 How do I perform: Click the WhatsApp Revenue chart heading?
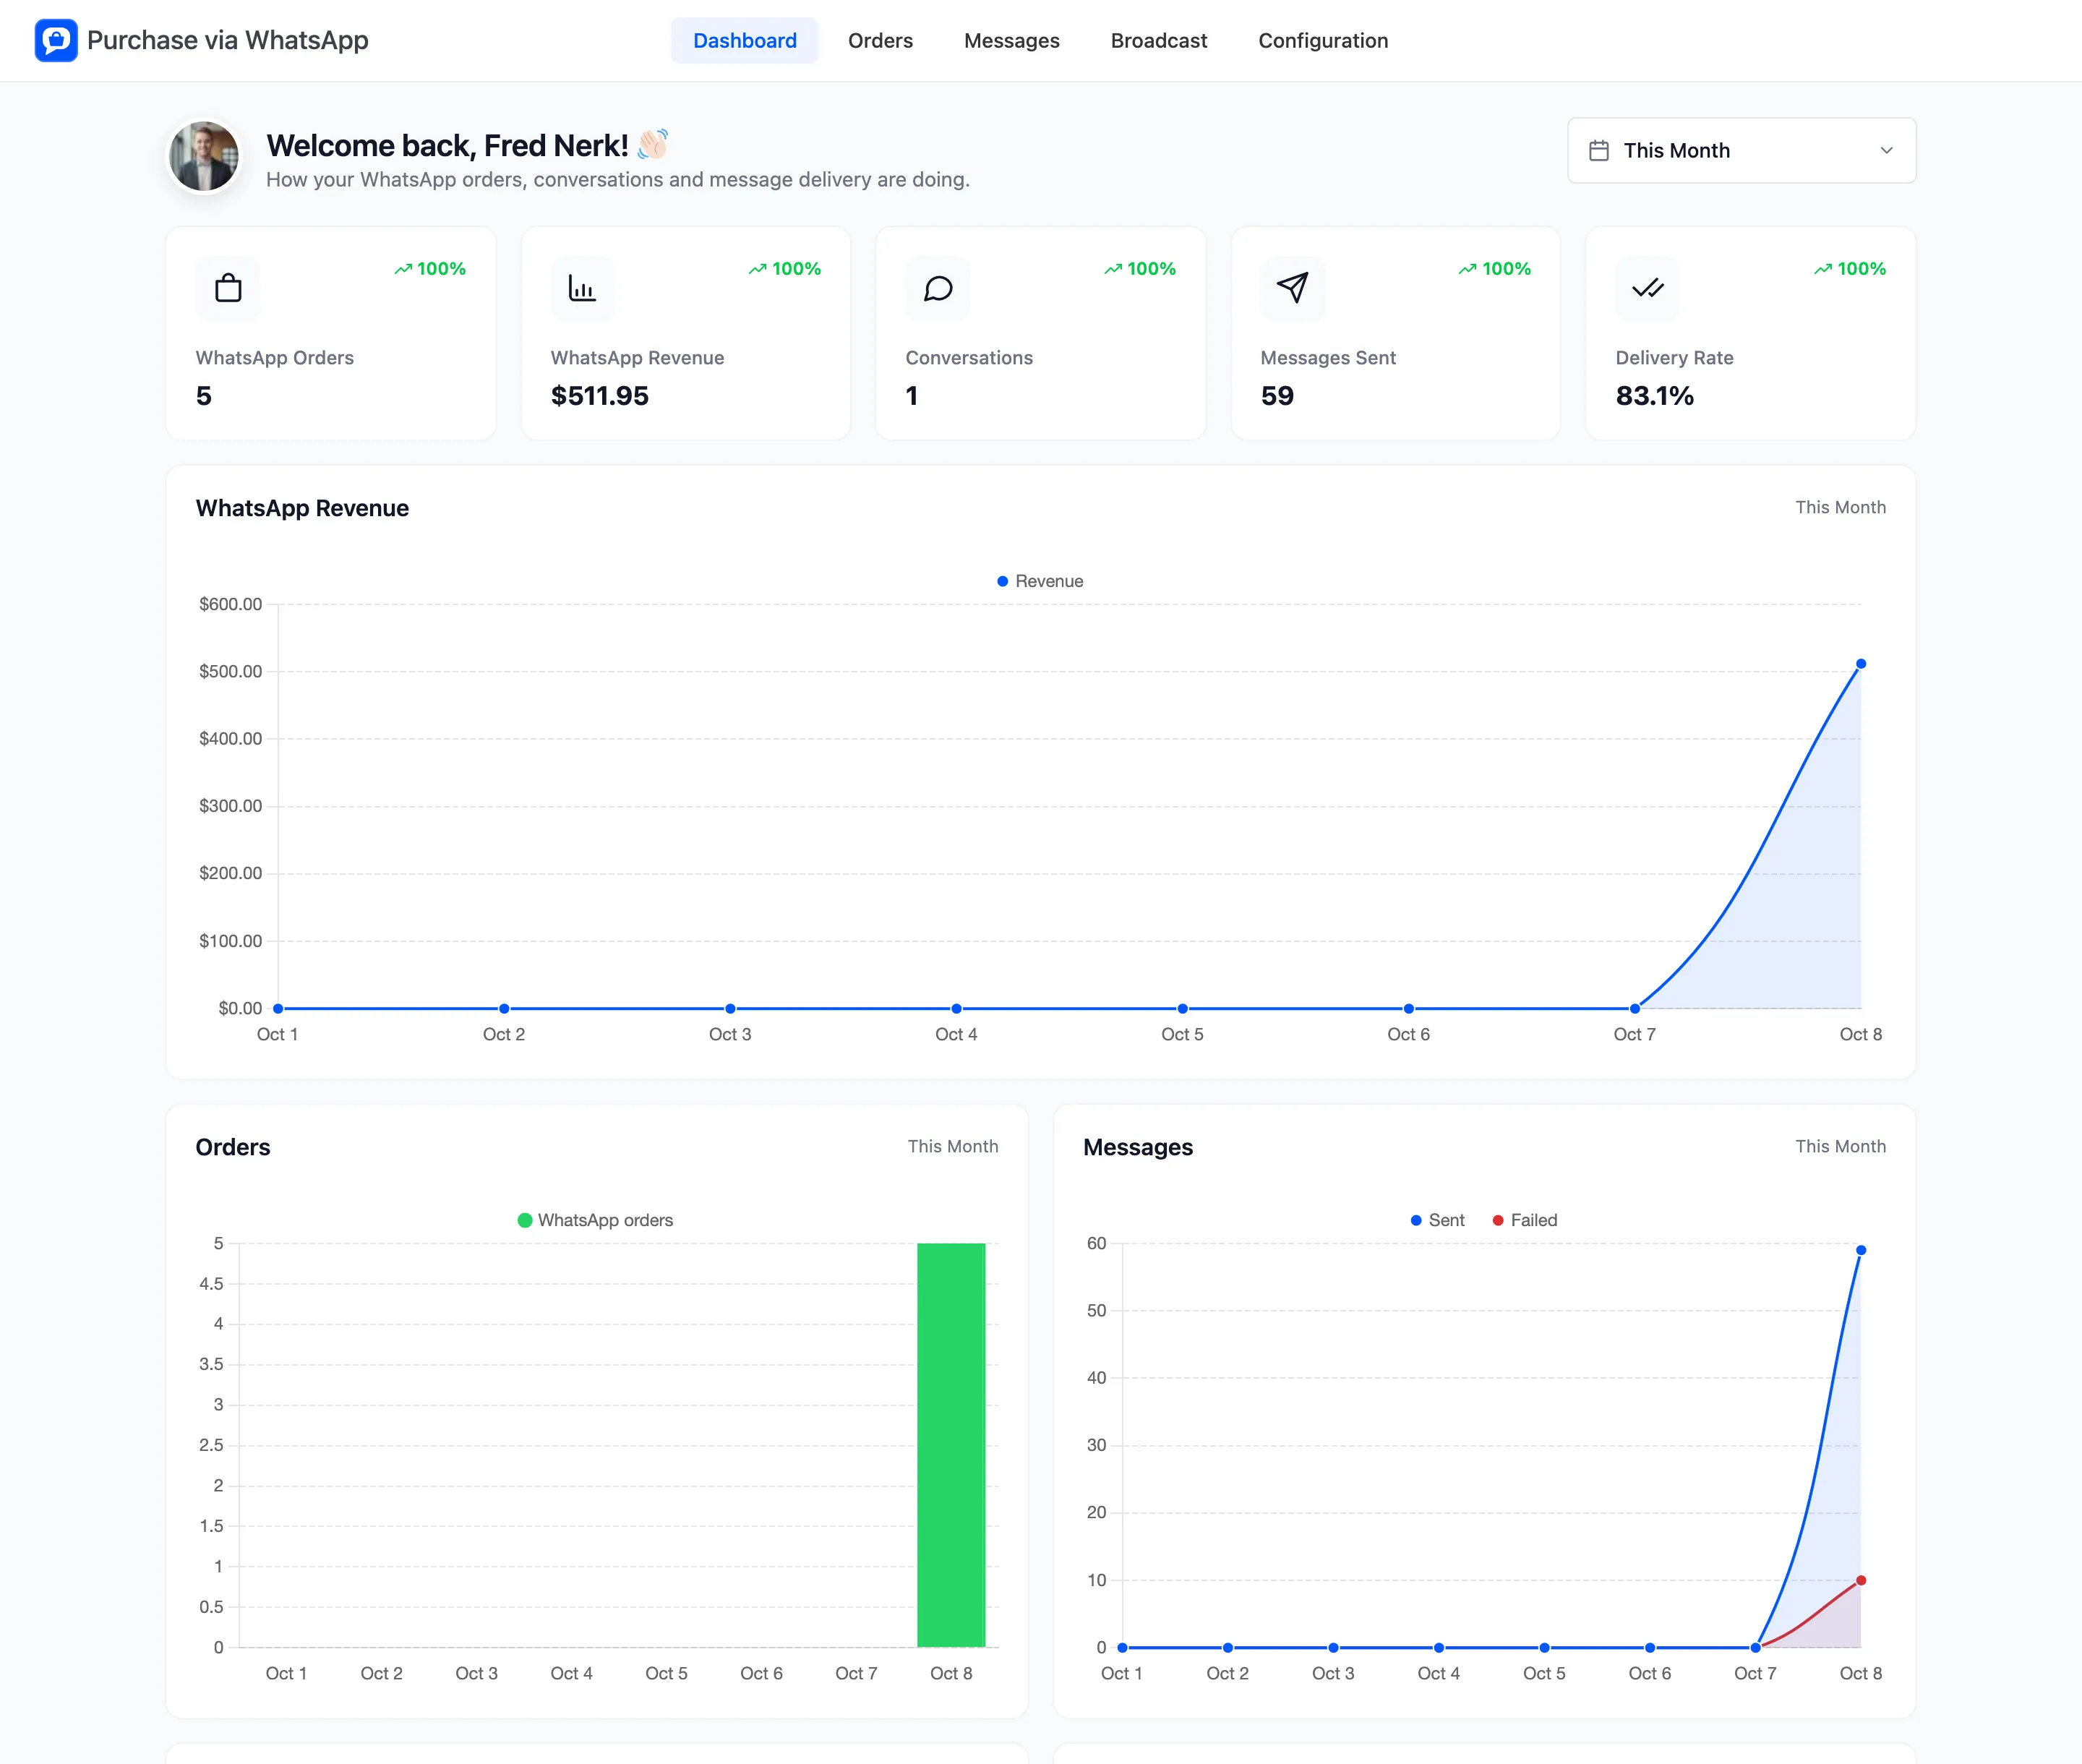(x=302, y=508)
